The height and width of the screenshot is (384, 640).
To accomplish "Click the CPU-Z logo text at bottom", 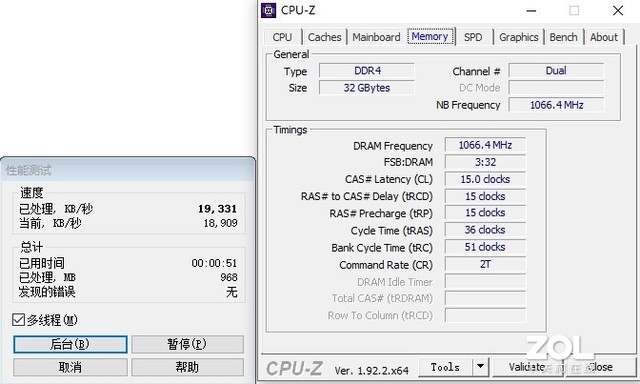I will (294, 368).
